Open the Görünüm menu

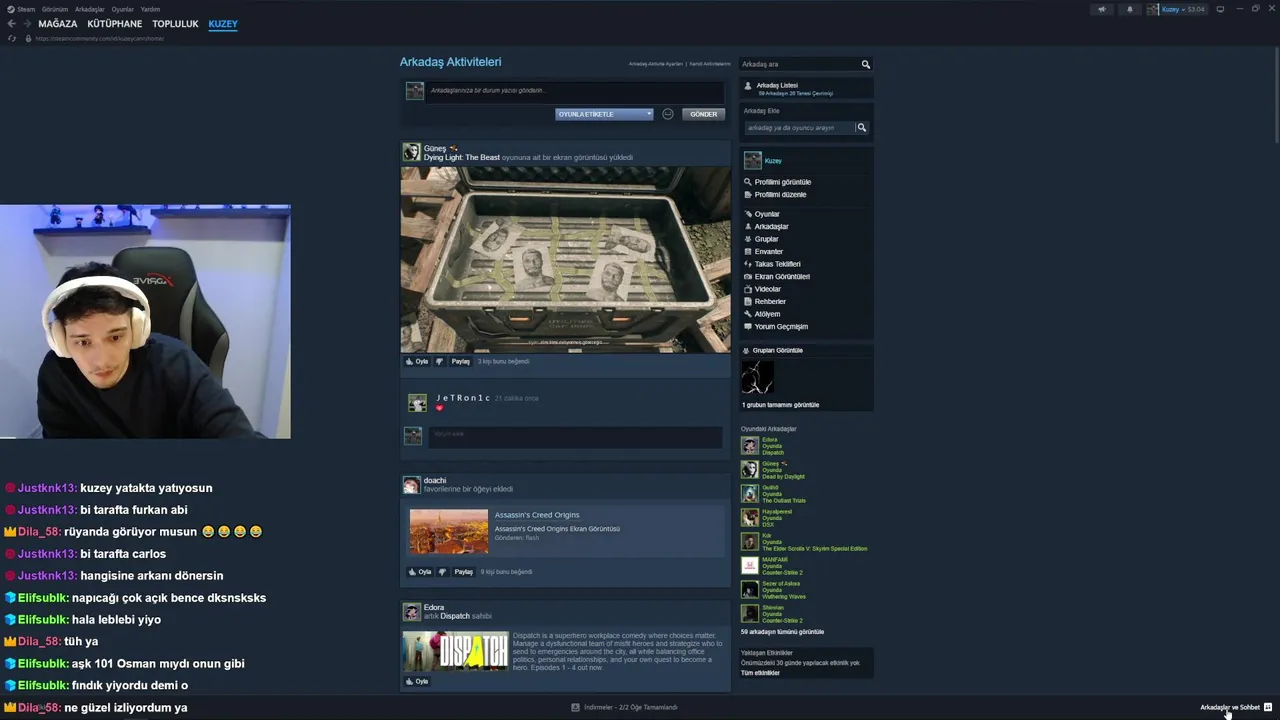click(55, 9)
